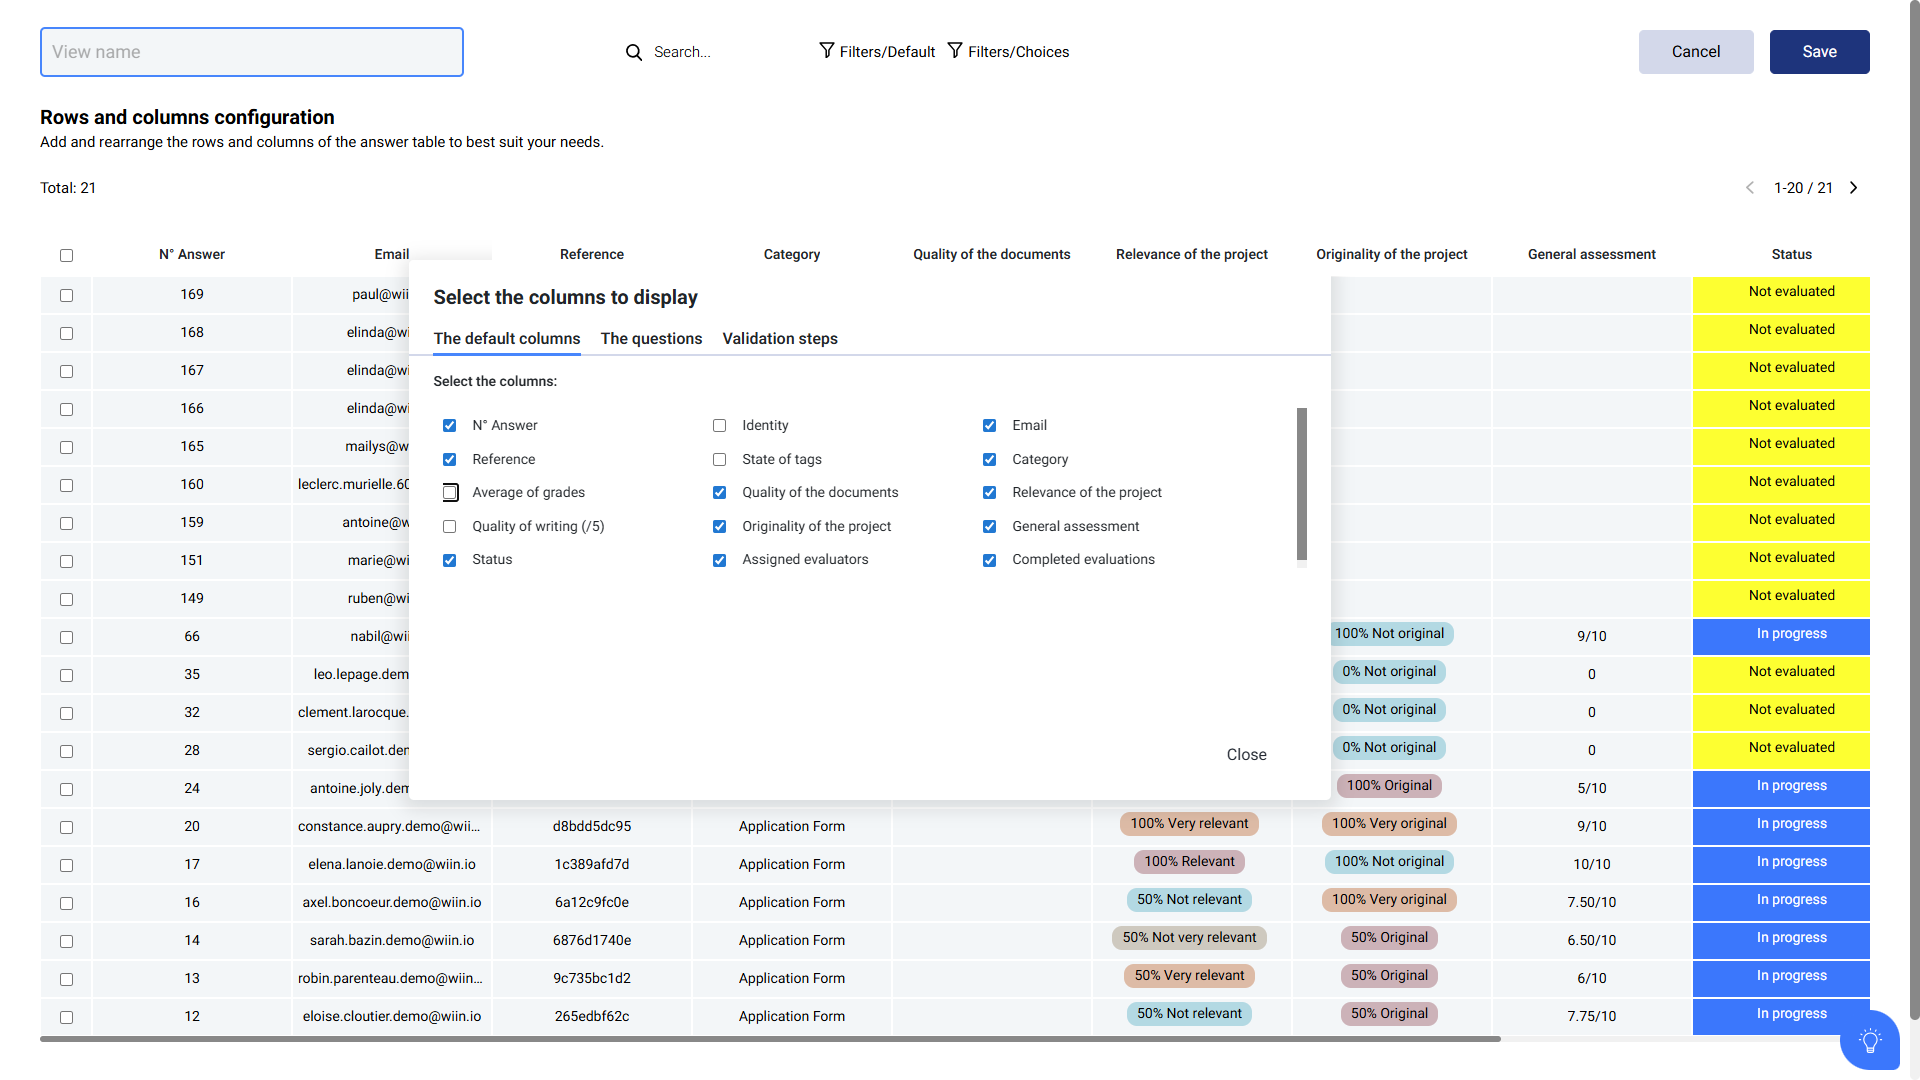
Task: Go to previous page of answers
Action: coord(1750,188)
